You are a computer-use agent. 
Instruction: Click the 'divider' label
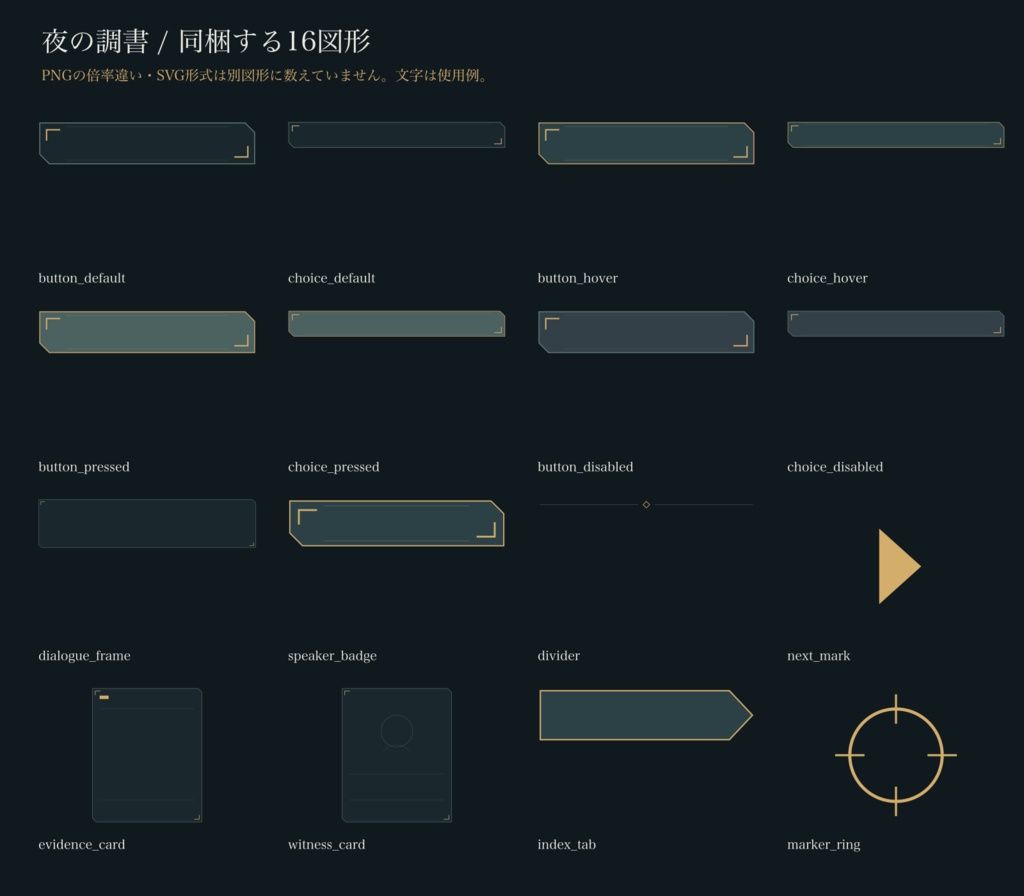tap(558, 656)
